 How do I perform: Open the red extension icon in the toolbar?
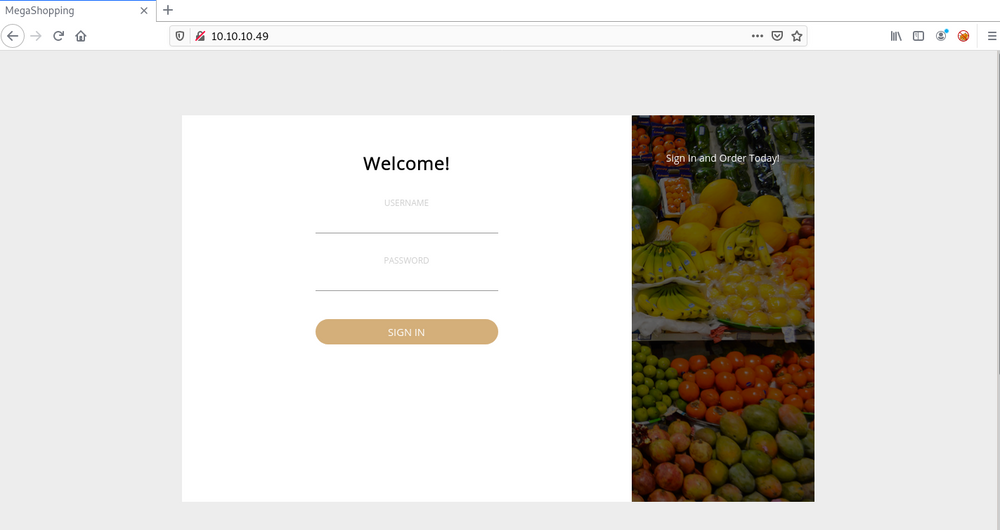pos(963,36)
